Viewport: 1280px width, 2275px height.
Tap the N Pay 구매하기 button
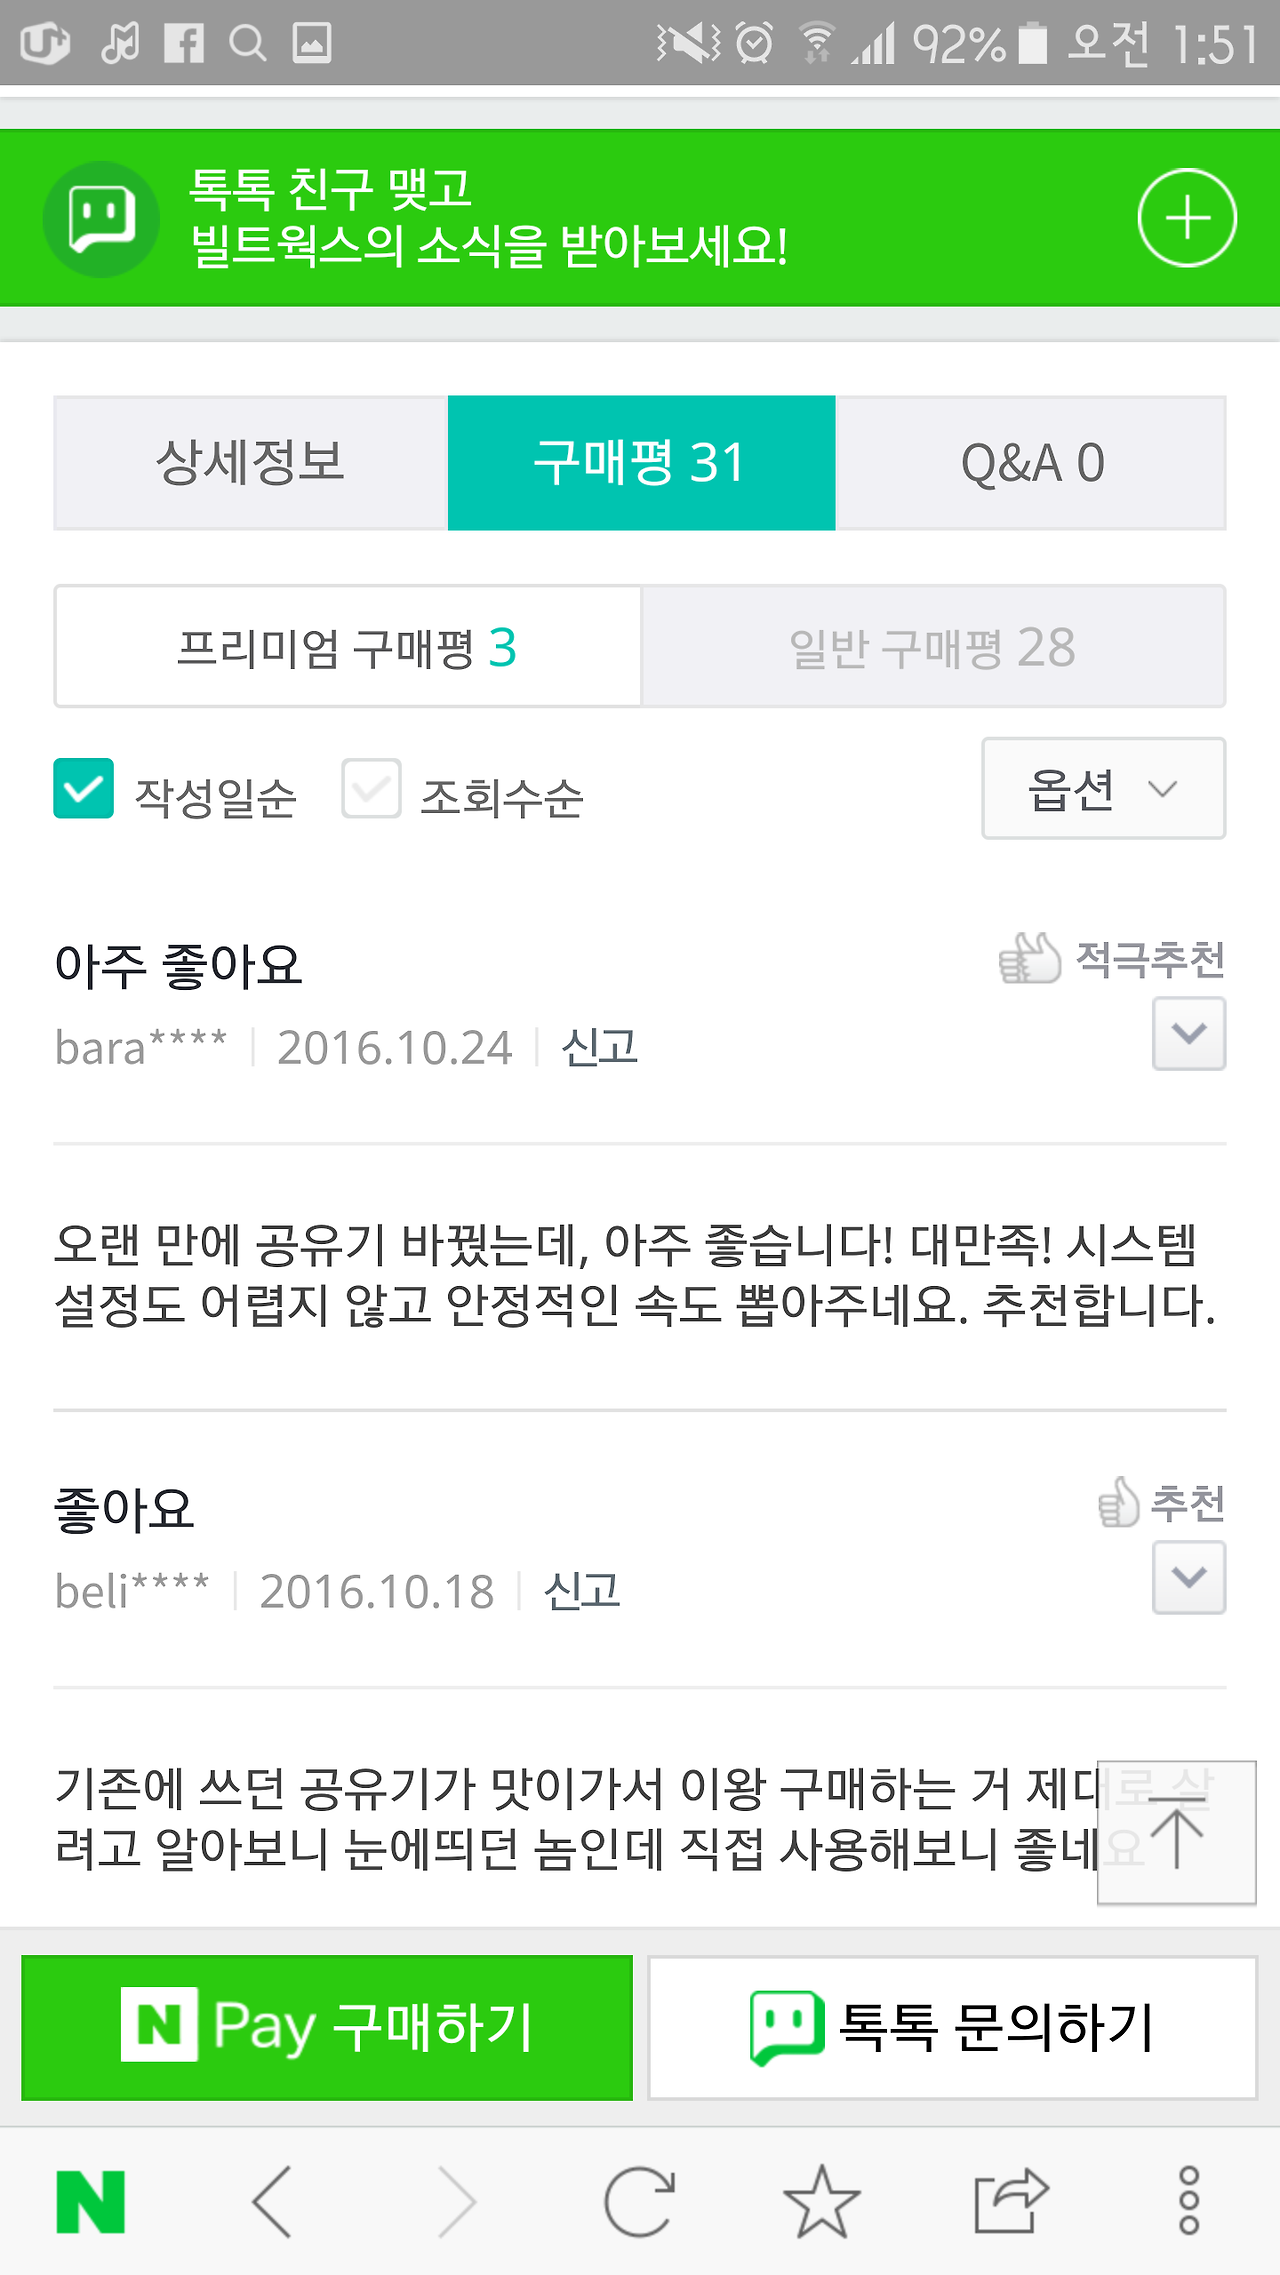327,2028
